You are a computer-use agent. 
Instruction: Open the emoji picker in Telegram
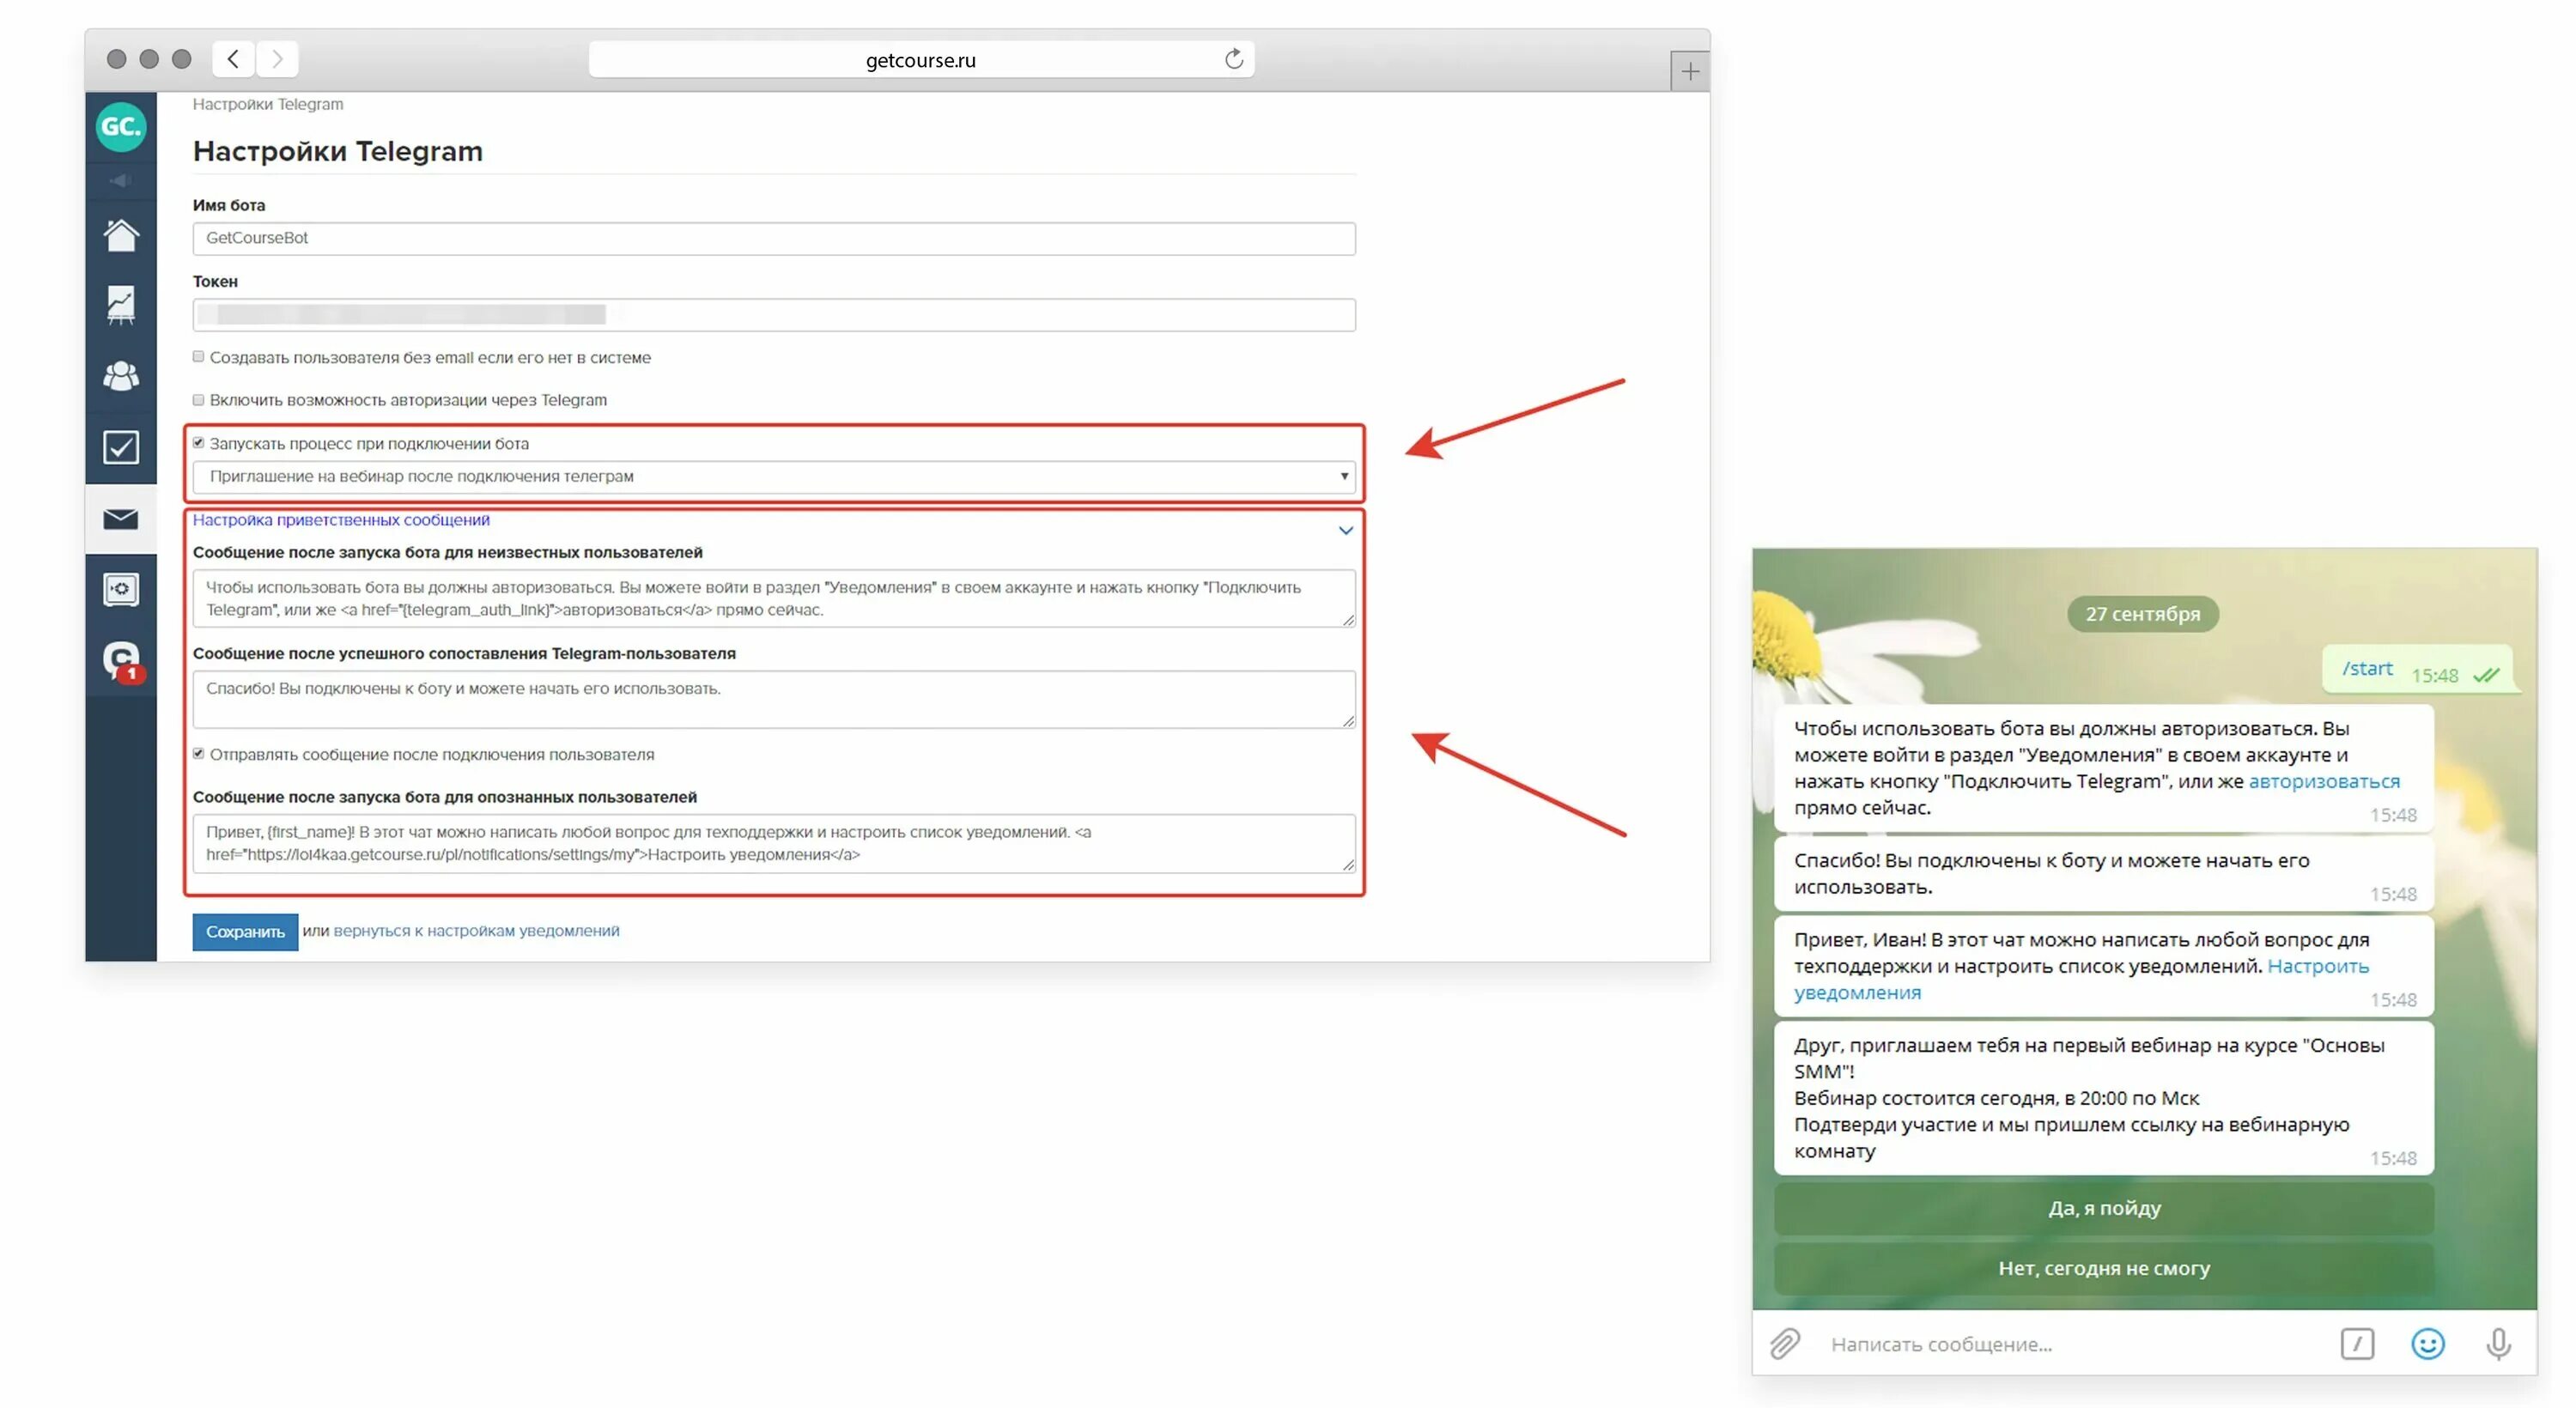(x=2427, y=1343)
